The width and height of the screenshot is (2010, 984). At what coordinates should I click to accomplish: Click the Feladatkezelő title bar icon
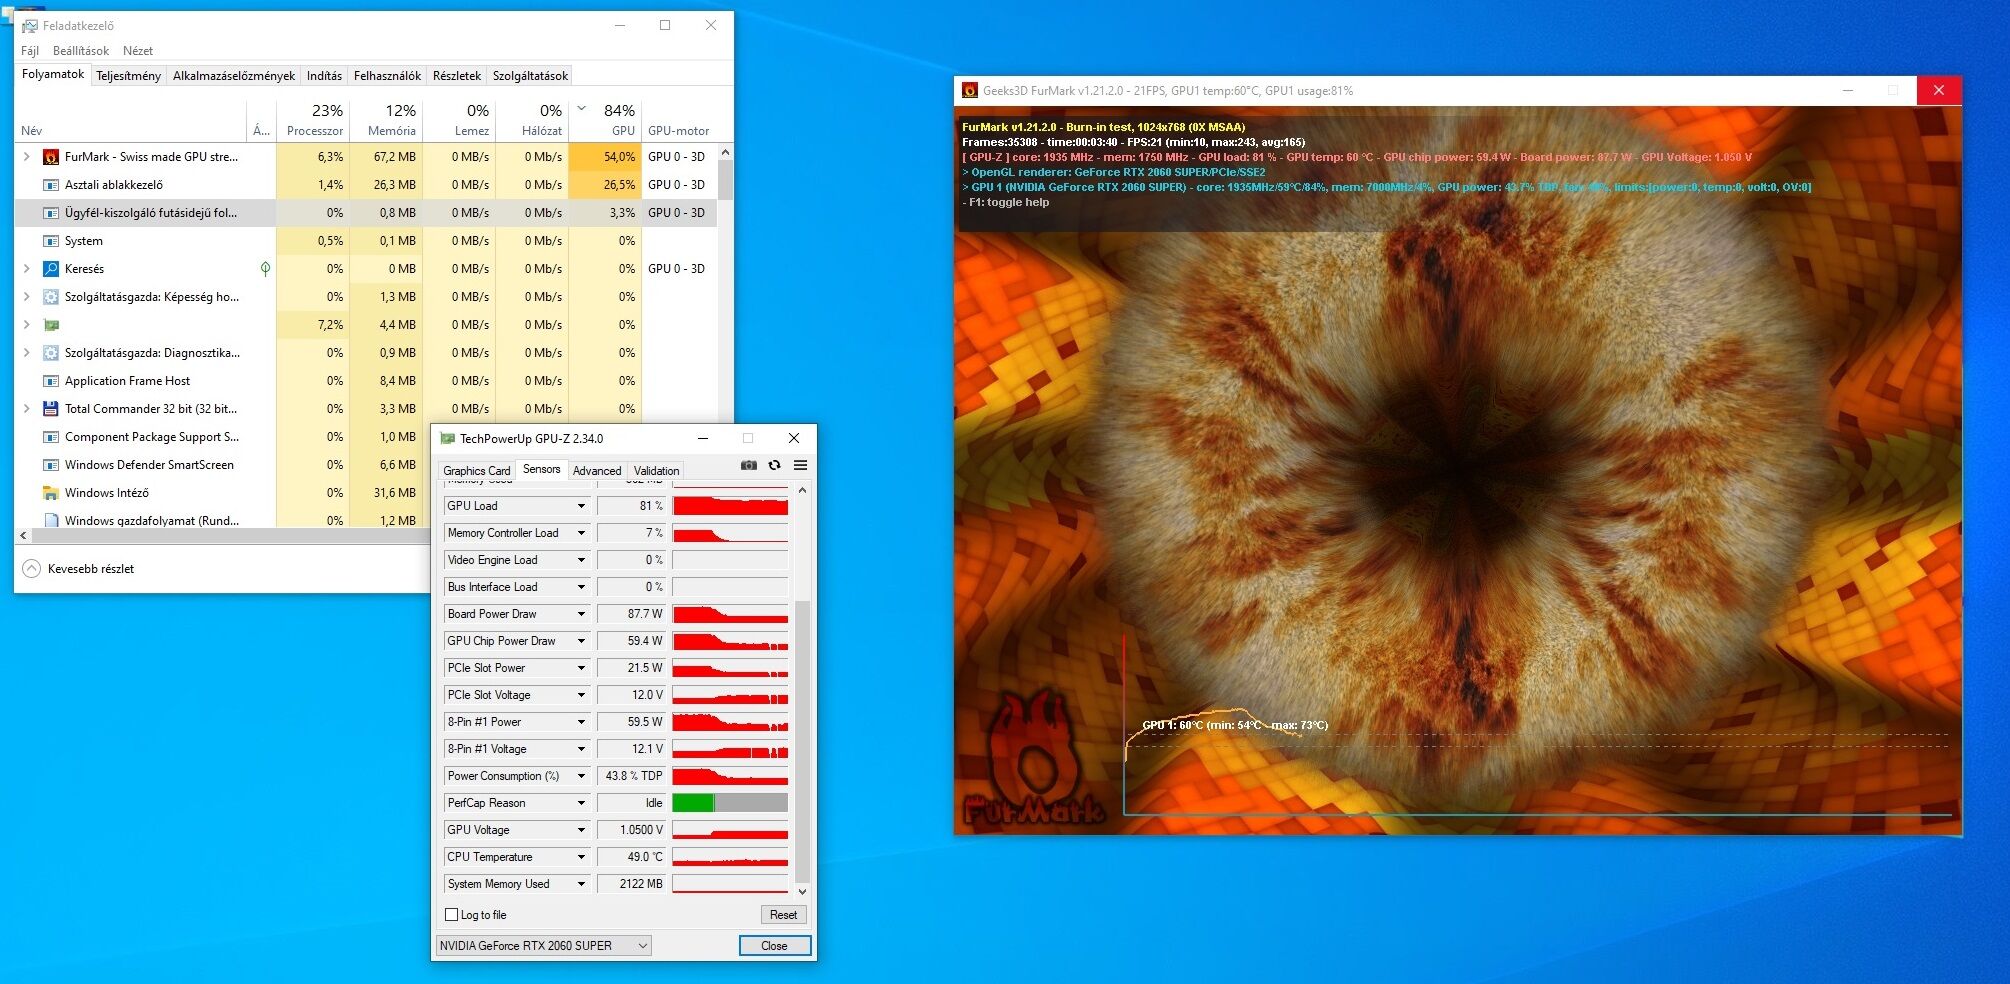[x=30, y=26]
